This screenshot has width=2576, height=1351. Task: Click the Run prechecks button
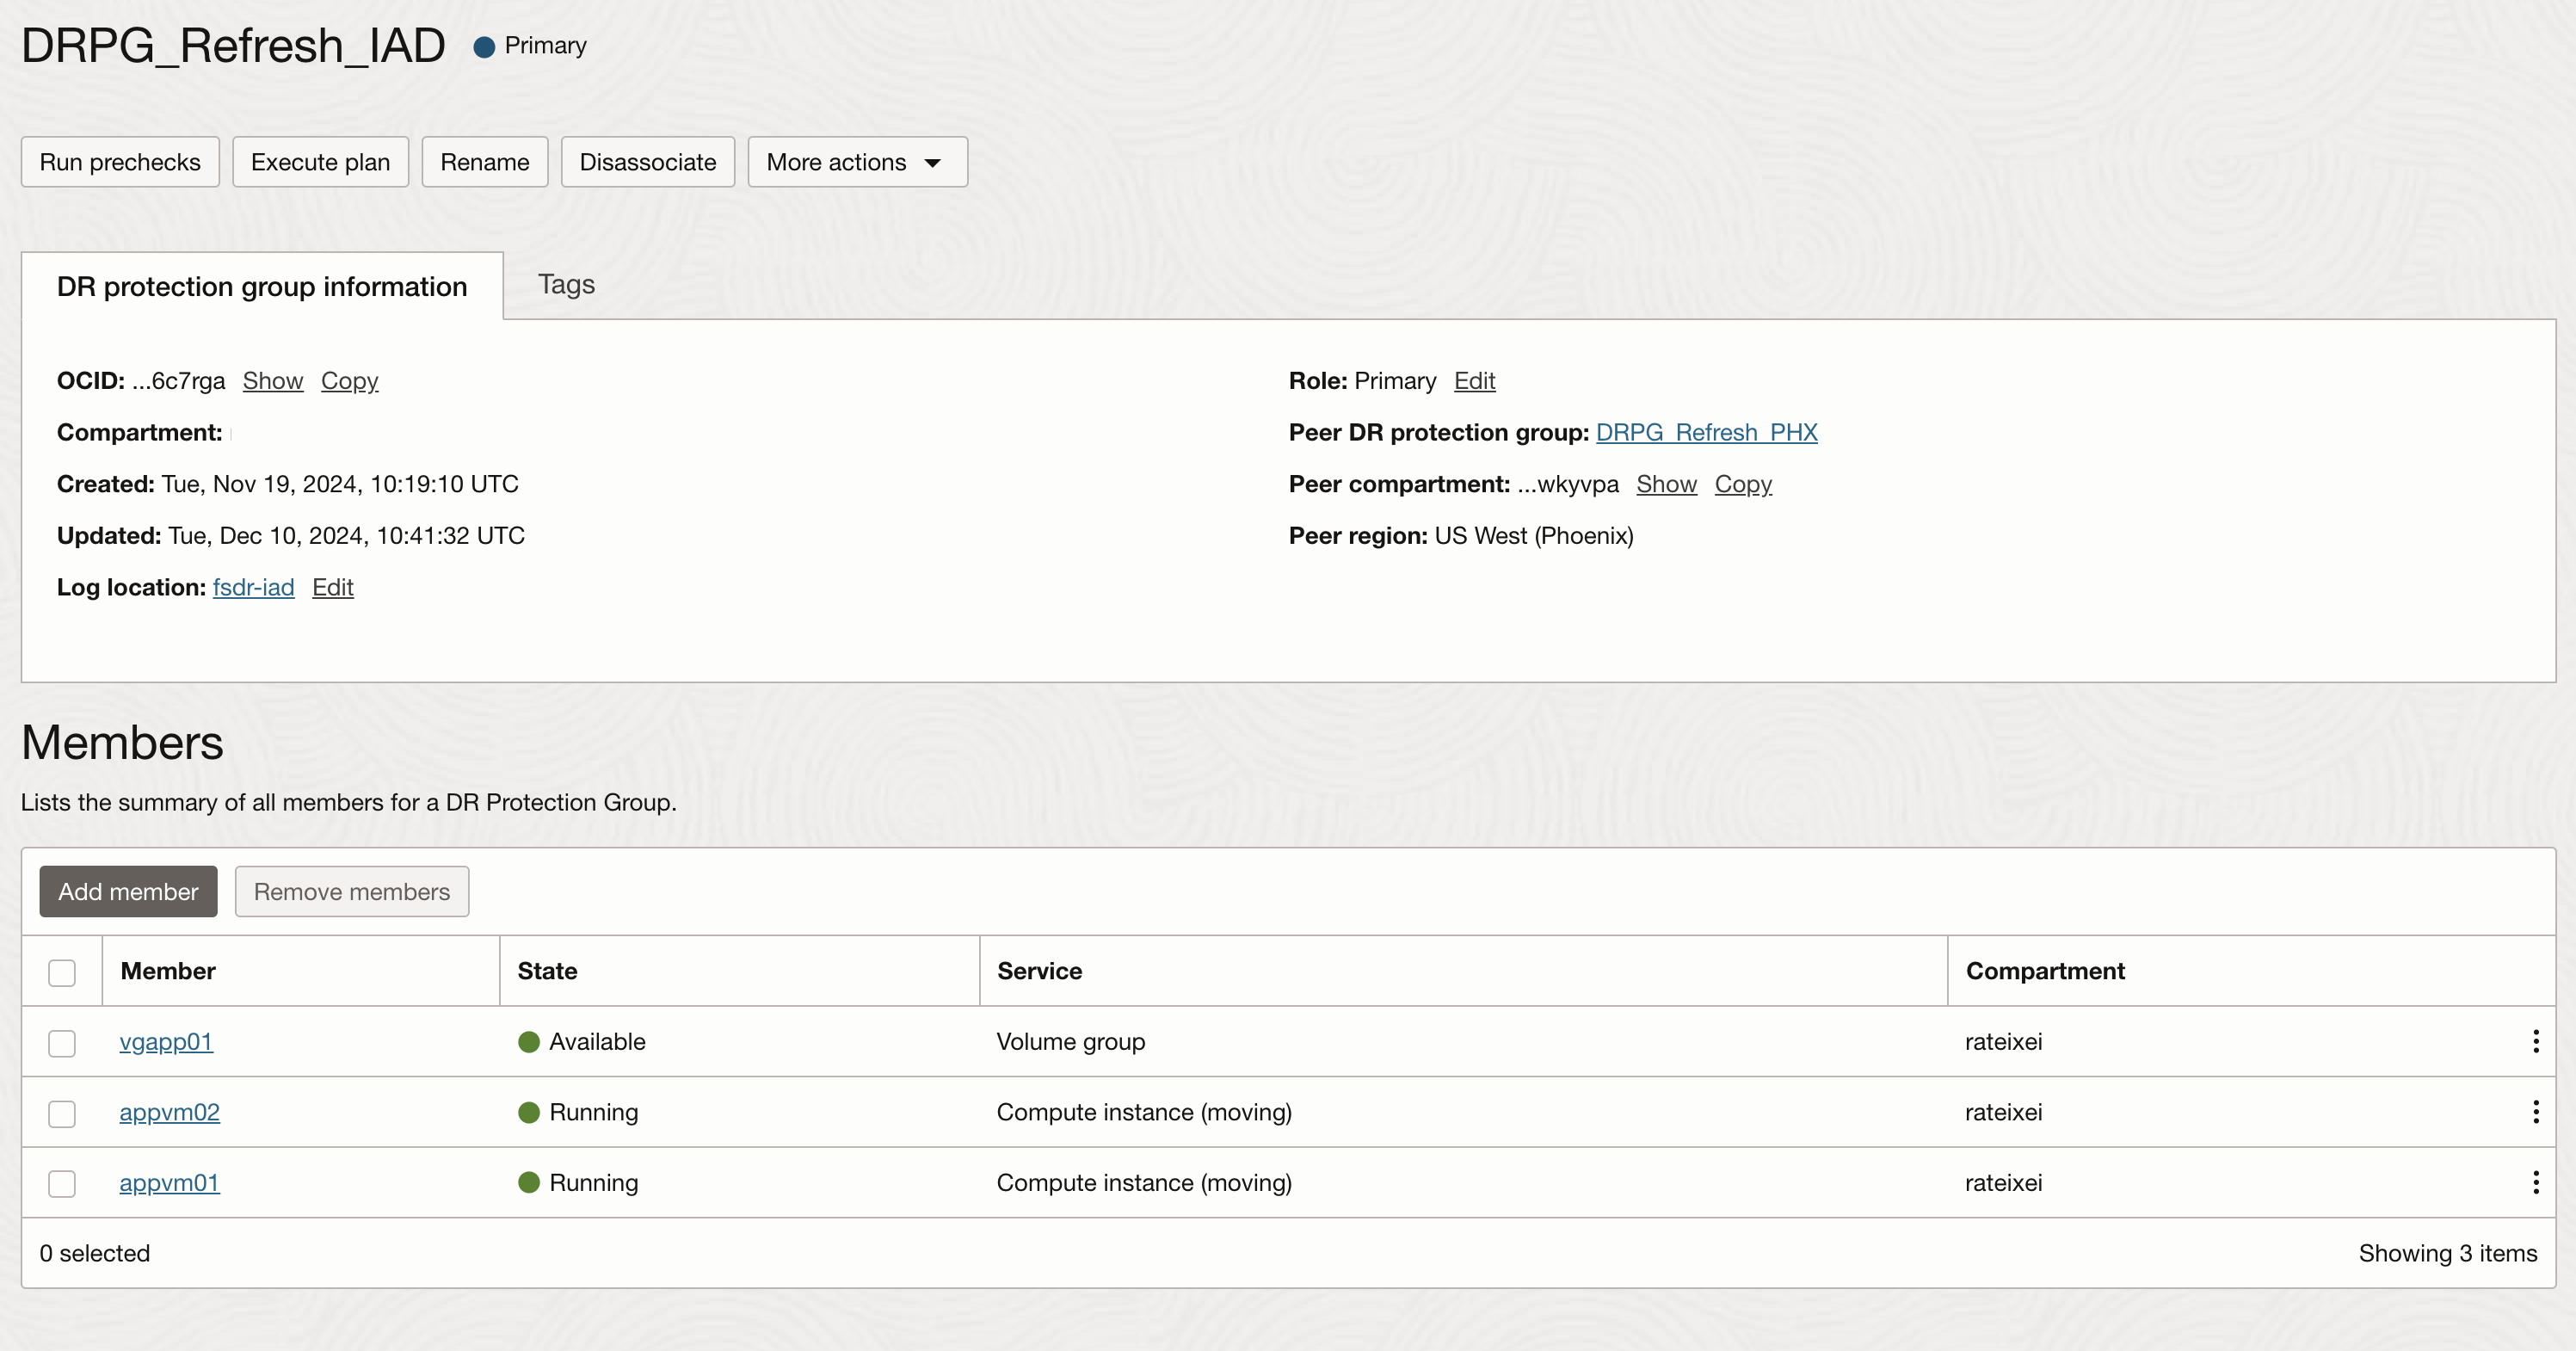120,162
